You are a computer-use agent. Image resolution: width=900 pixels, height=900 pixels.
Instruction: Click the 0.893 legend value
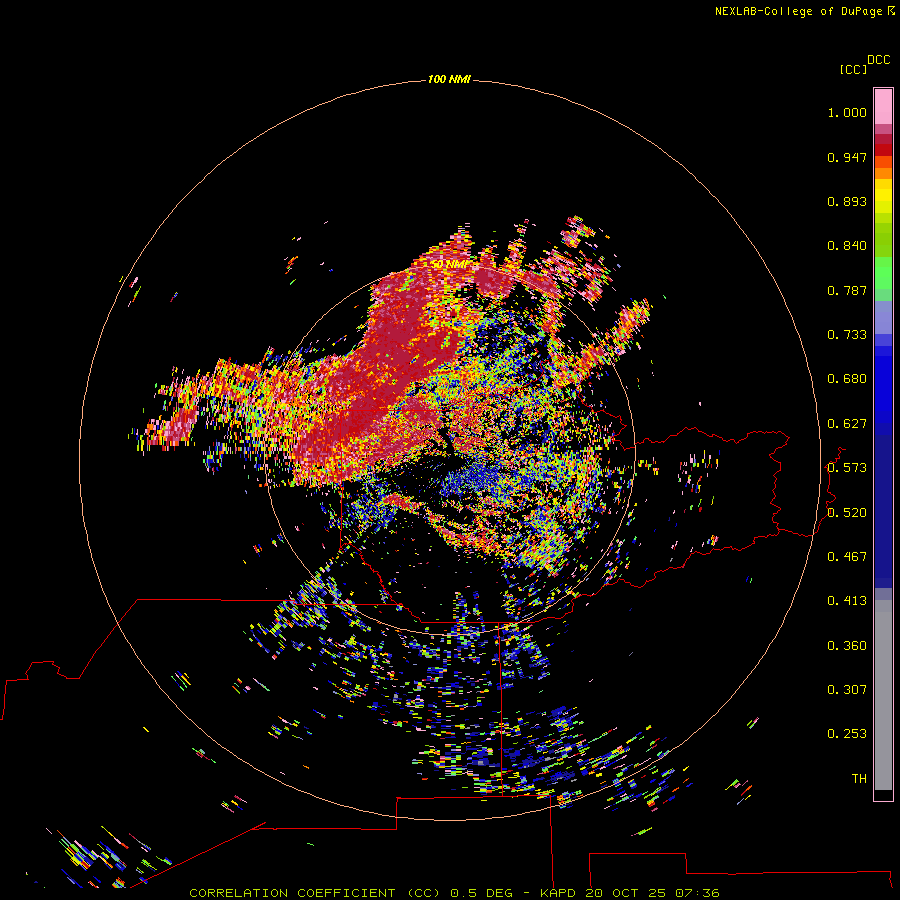point(847,201)
